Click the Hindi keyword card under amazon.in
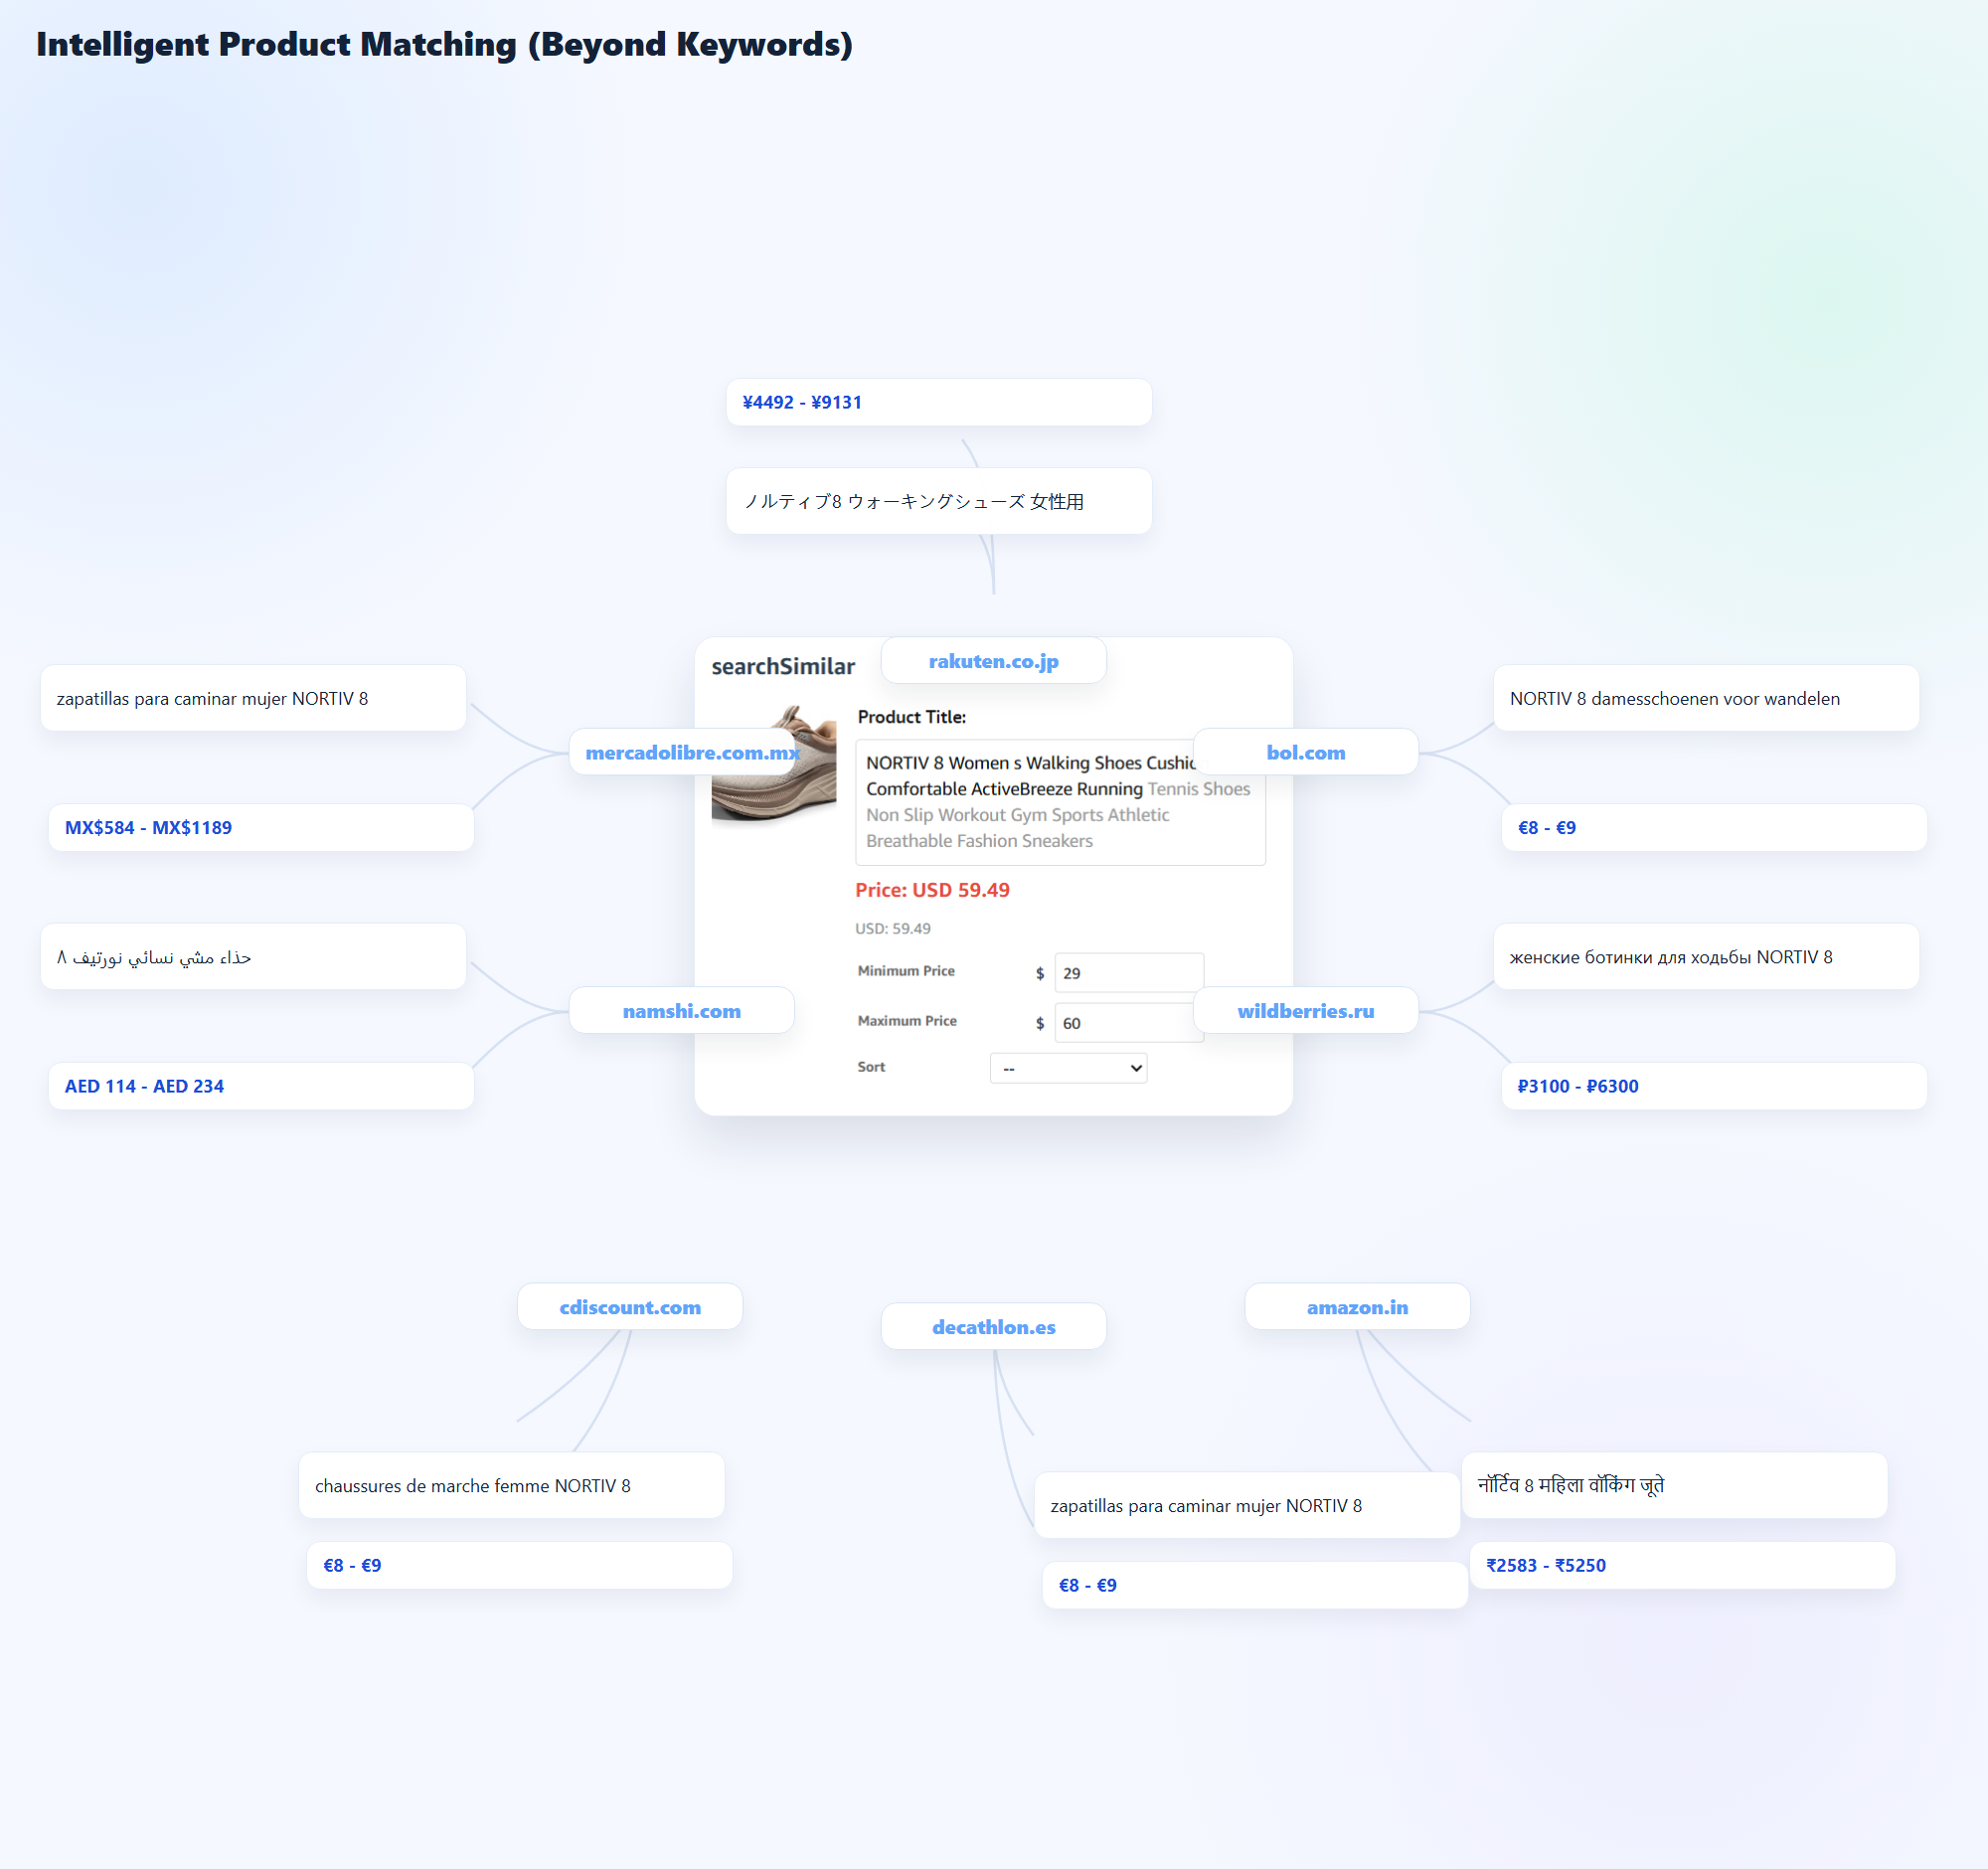The width and height of the screenshot is (1988, 1869). pyautogui.click(x=1674, y=1486)
